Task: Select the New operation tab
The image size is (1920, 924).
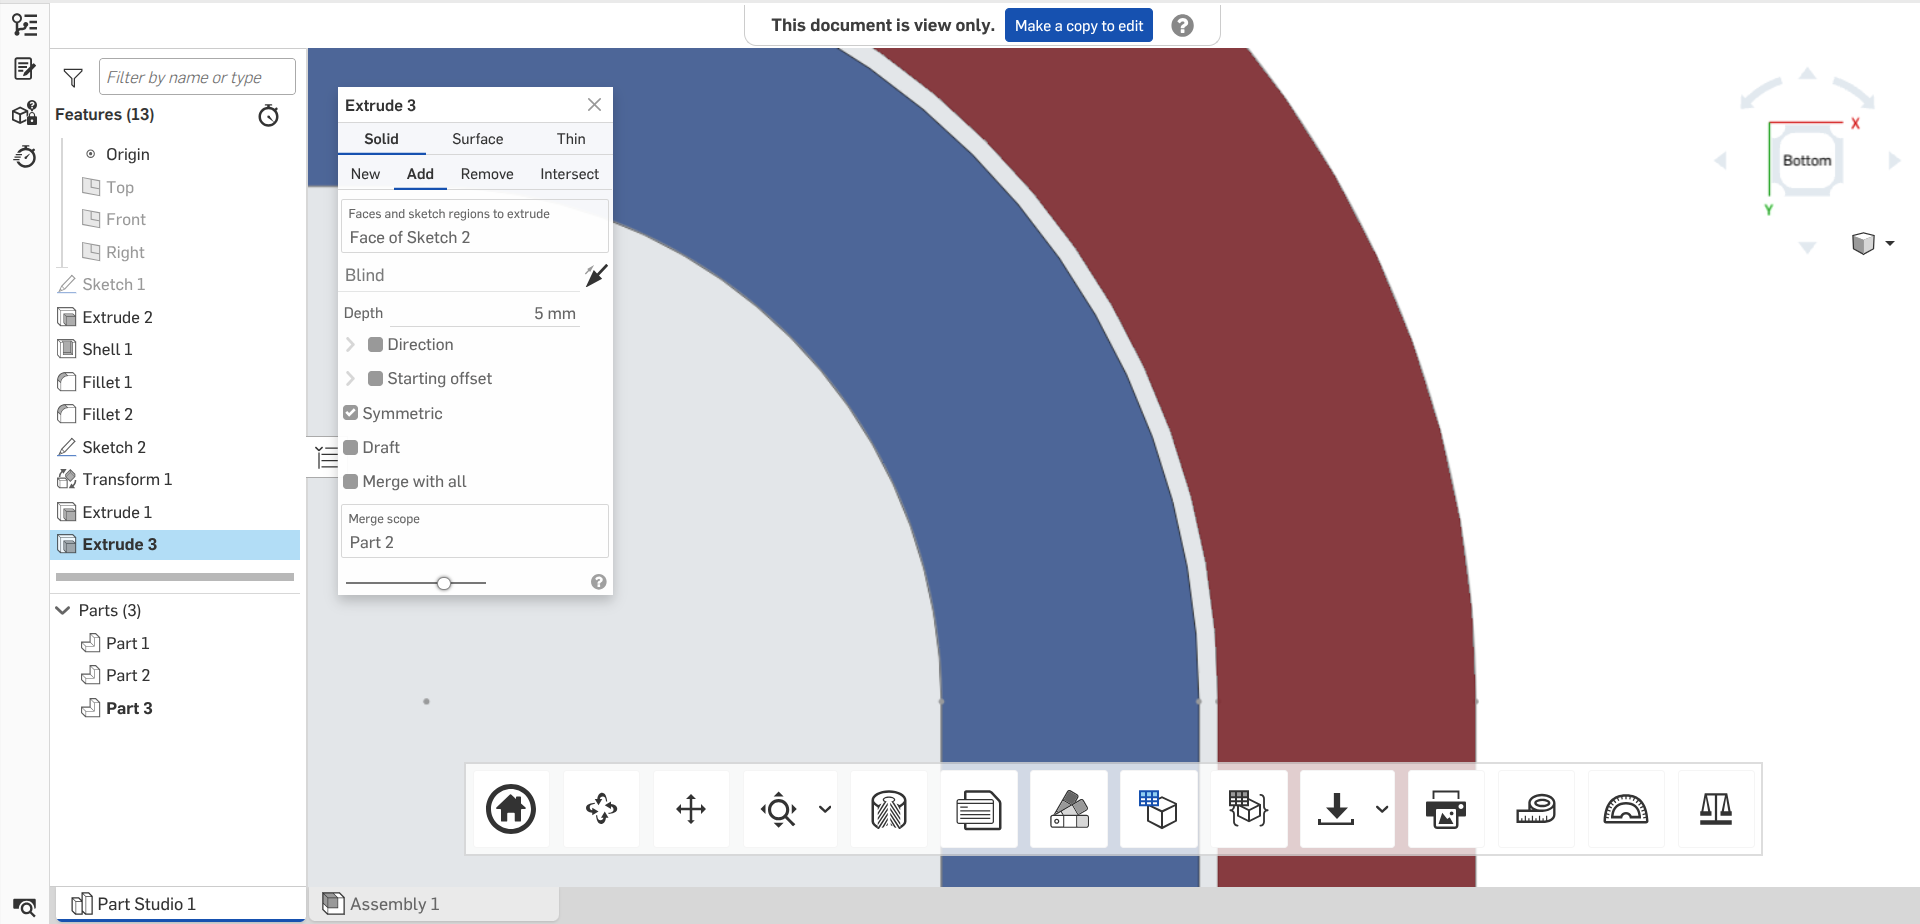Action: (x=365, y=174)
